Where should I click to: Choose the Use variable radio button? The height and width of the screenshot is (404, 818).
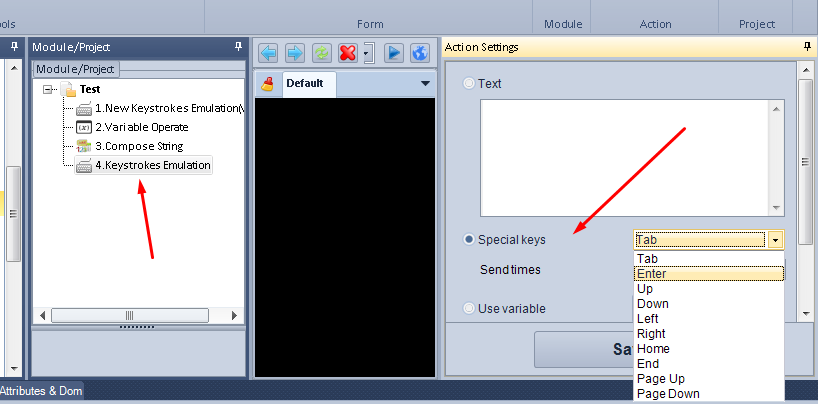click(469, 309)
